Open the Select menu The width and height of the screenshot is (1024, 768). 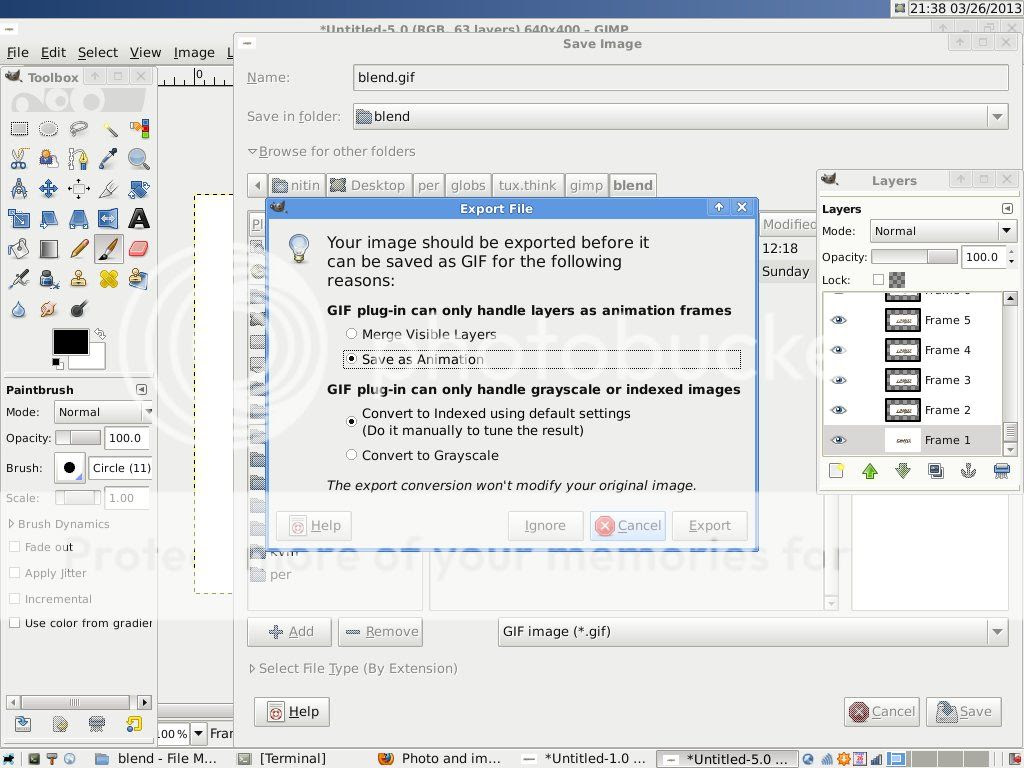(98, 52)
